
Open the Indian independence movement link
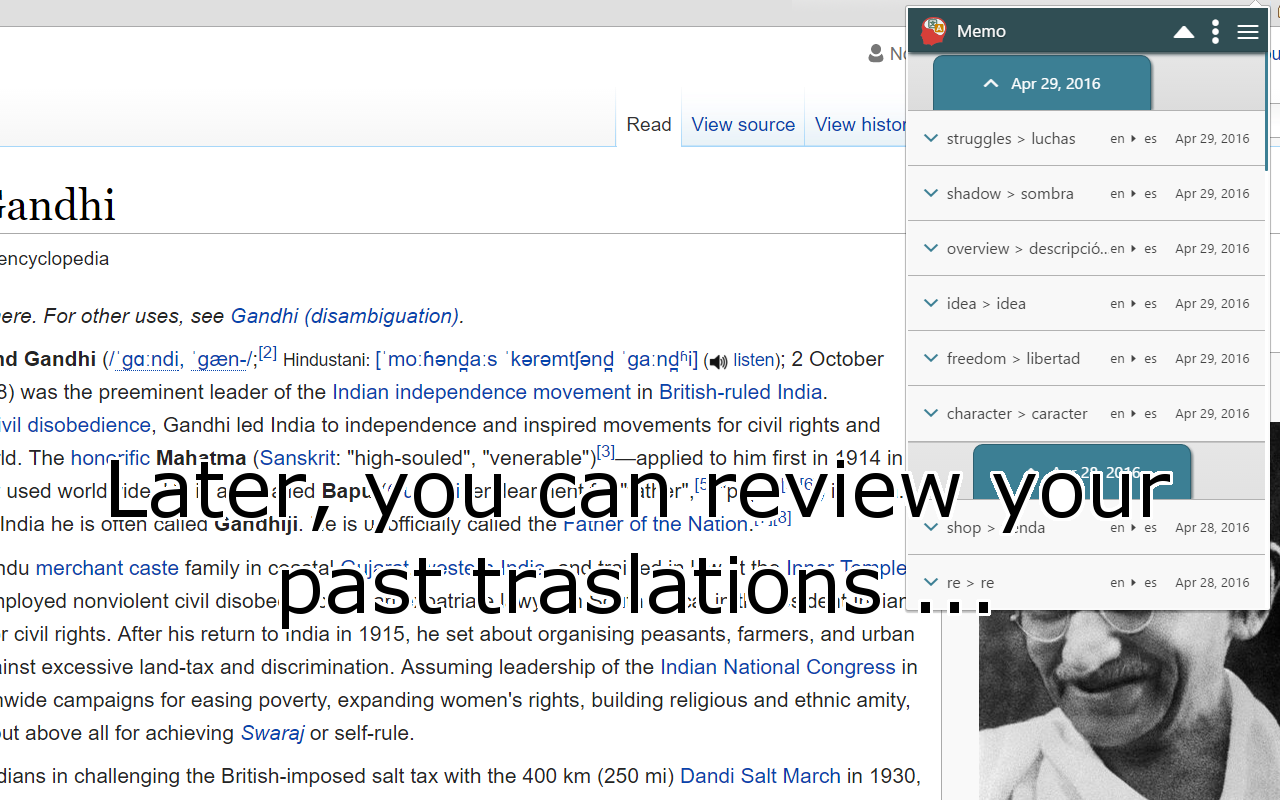click(x=482, y=392)
